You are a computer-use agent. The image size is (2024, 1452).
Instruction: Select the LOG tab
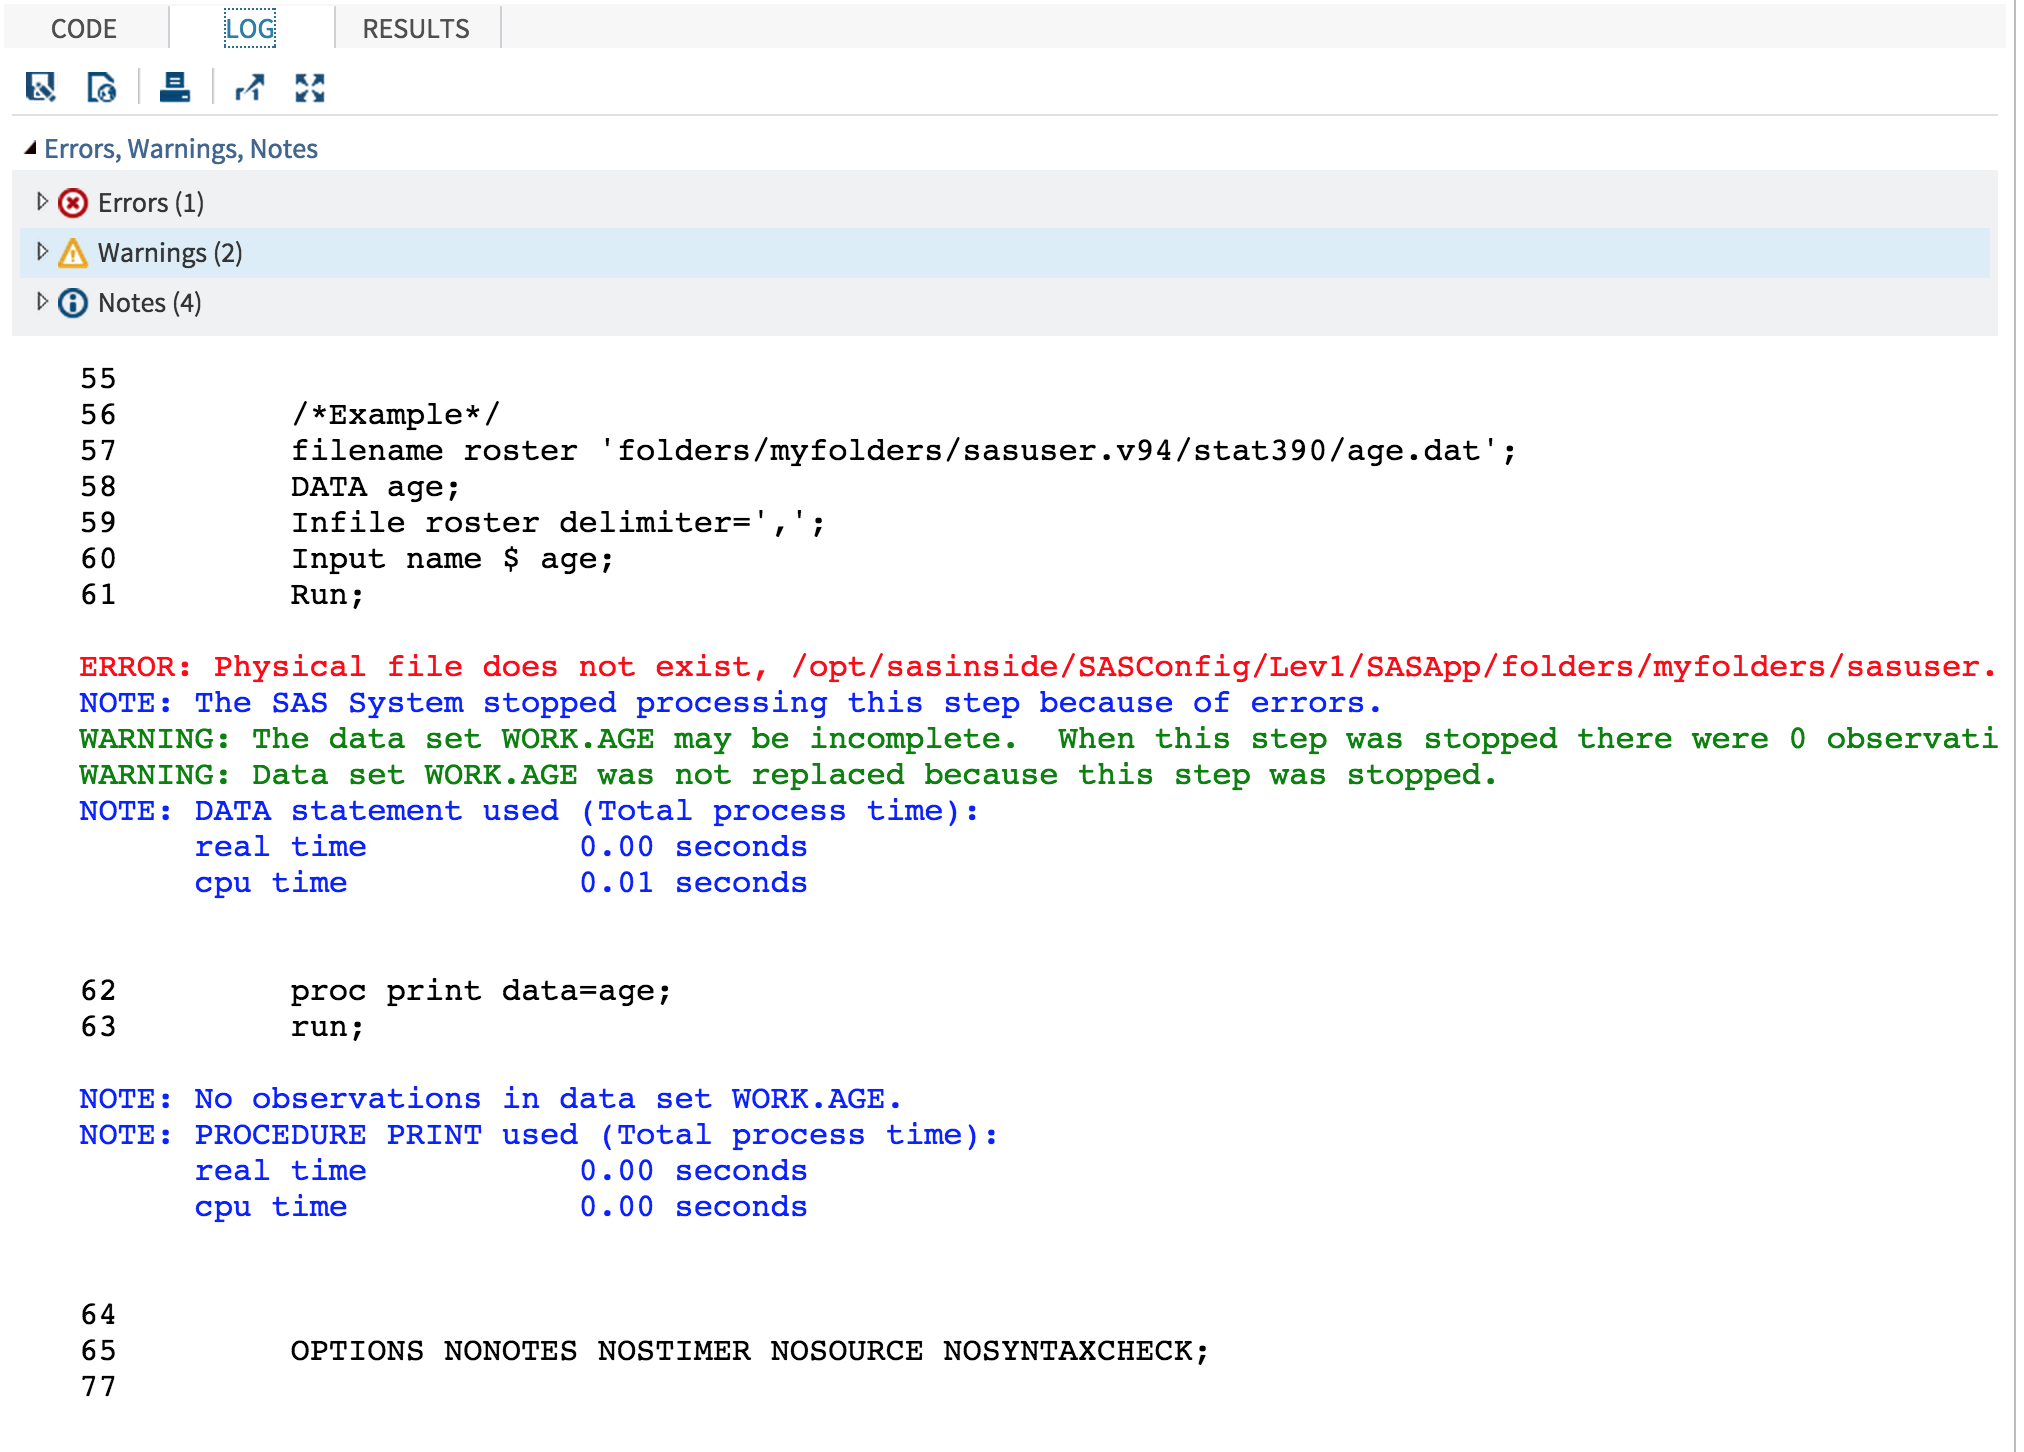[x=250, y=29]
